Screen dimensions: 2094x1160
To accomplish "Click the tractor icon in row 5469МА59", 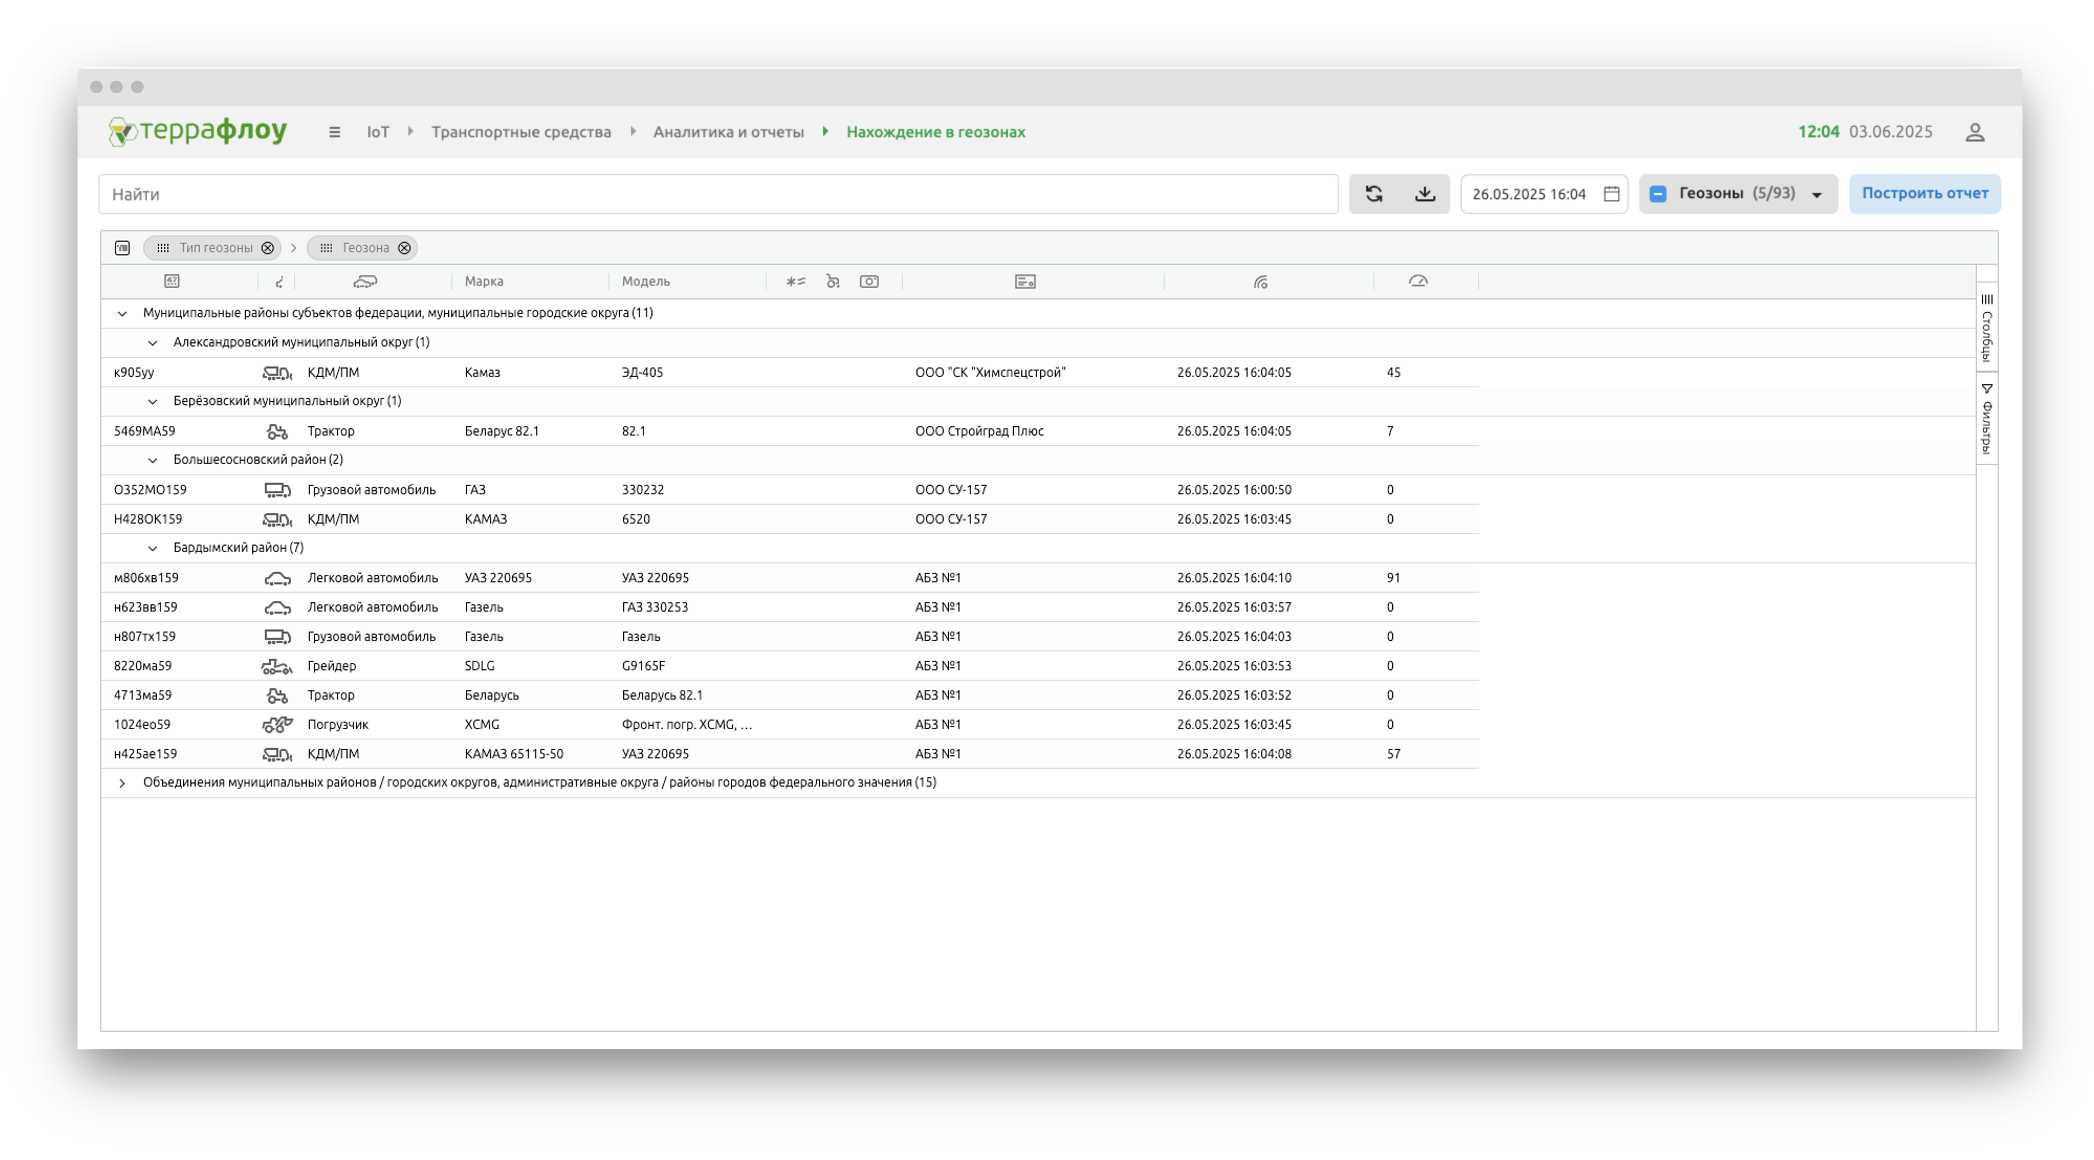I will [x=277, y=432].
